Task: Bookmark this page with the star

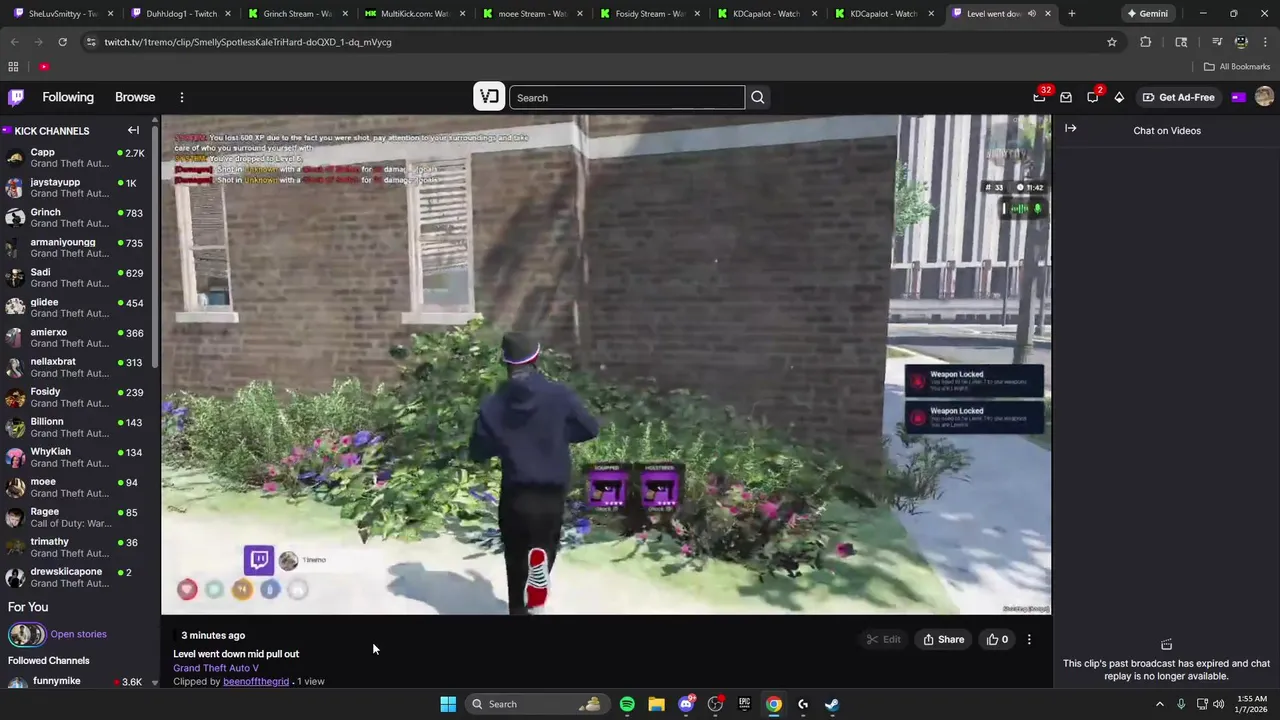Action: coord(1111,42)
